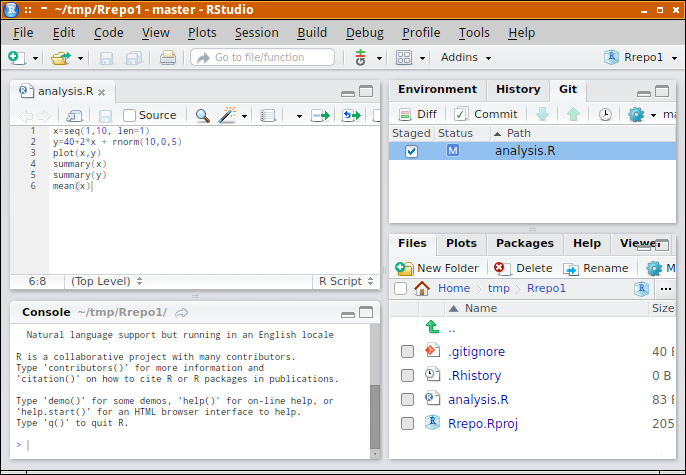This screenshot has height=475, width=686.
Task: Click the console vertical scrollbar thumb
Action: pyautogui.click(x=375, y=417)
